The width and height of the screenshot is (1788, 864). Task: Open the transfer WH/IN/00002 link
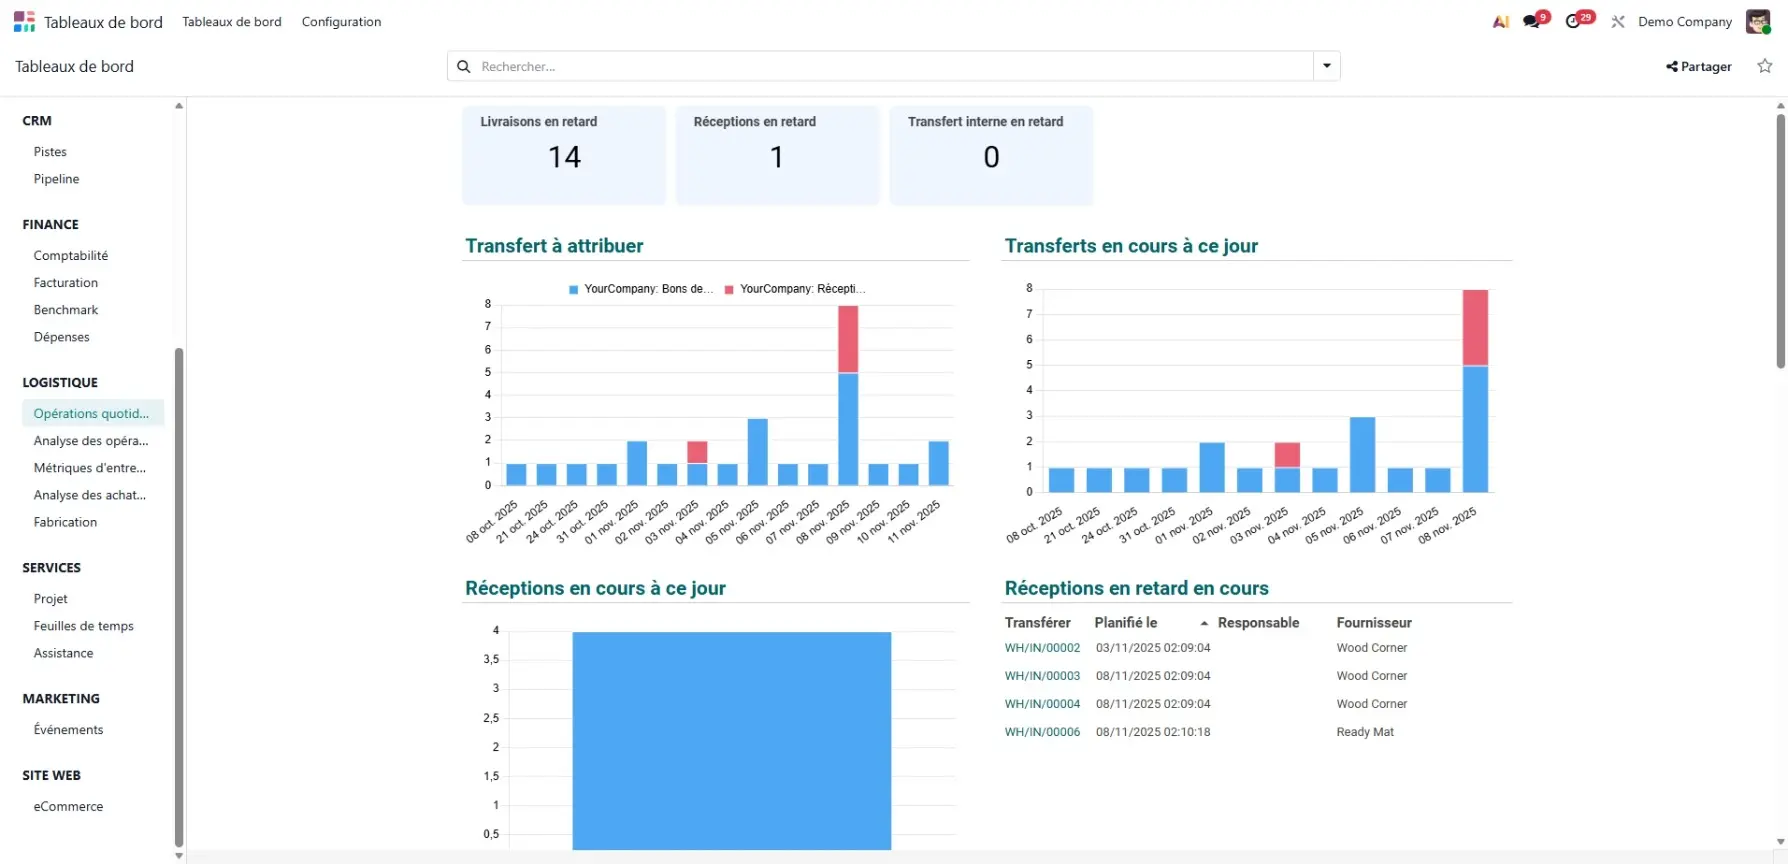1042,648
